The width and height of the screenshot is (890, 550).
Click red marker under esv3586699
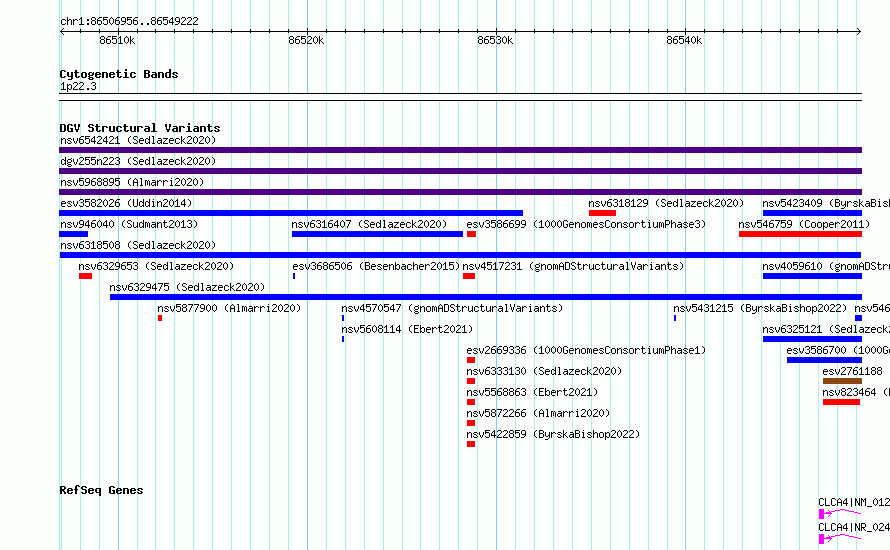click(x=471, y=234)
